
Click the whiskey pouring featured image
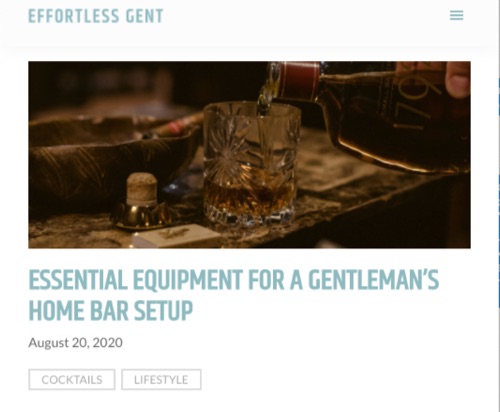point(249,155)
